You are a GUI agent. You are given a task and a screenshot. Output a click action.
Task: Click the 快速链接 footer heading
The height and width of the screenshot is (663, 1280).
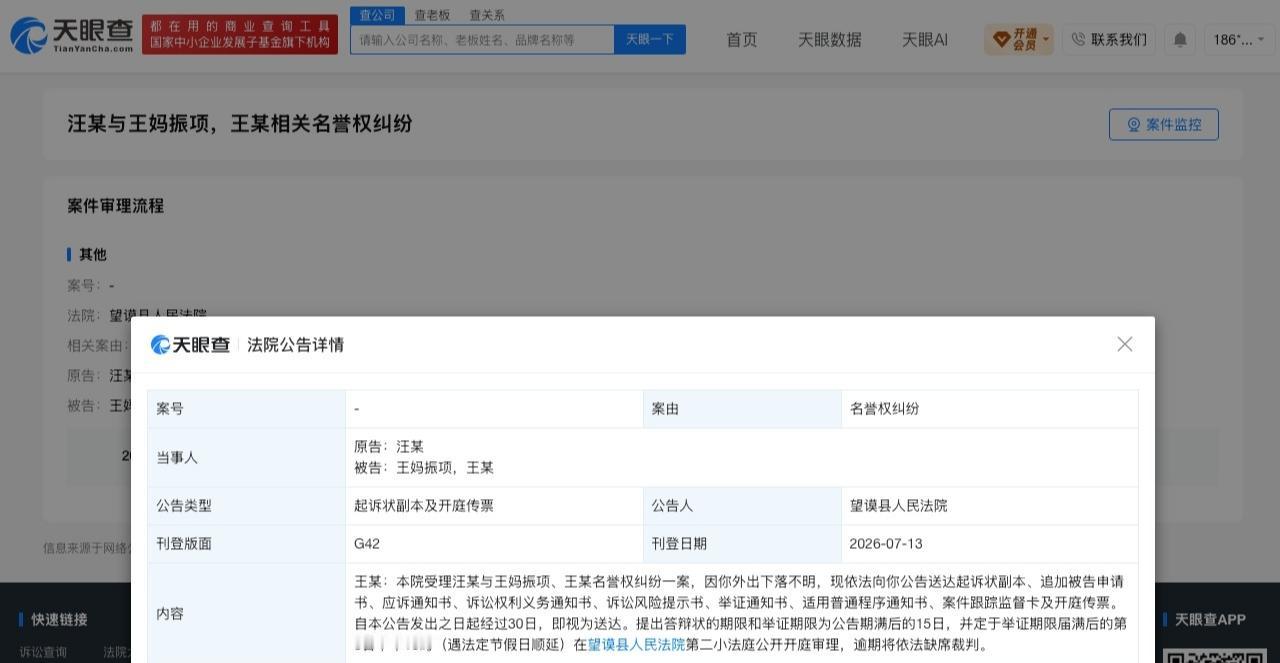(x=59, y=620)
